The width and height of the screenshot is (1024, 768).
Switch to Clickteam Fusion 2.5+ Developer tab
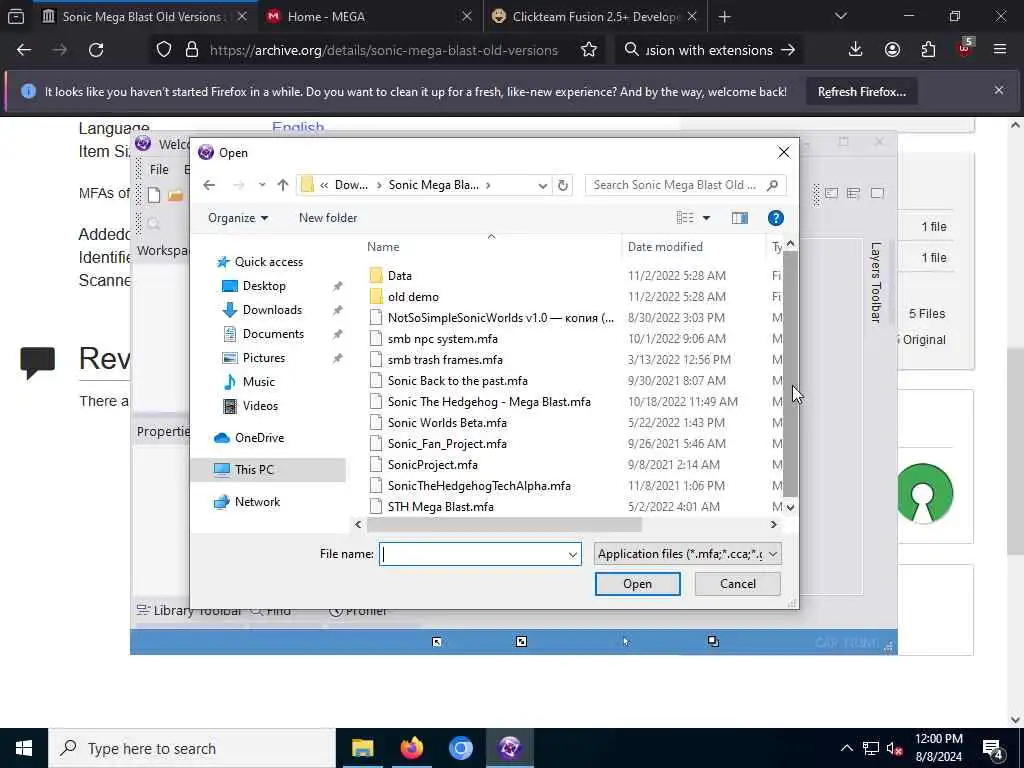pos(593,17)
